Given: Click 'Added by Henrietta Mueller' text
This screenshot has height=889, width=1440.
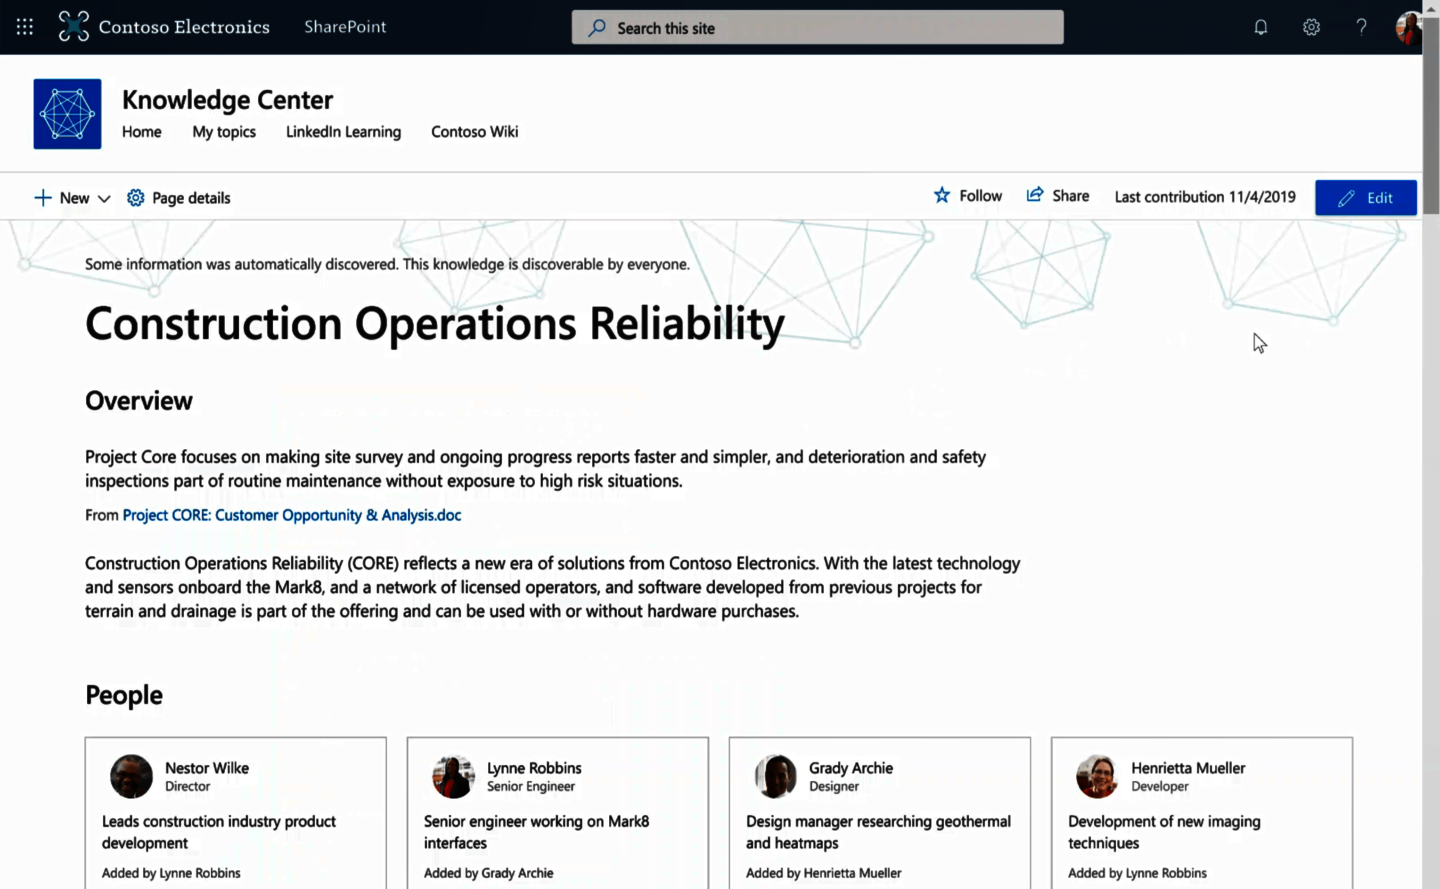Looking at the screenshot, I should coord(823,873).
